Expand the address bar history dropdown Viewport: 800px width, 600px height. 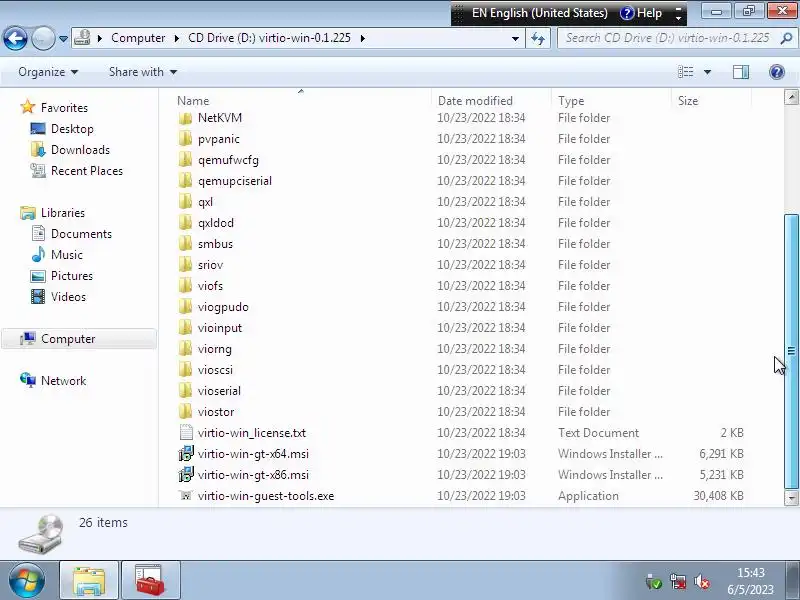tap(515, 38)
